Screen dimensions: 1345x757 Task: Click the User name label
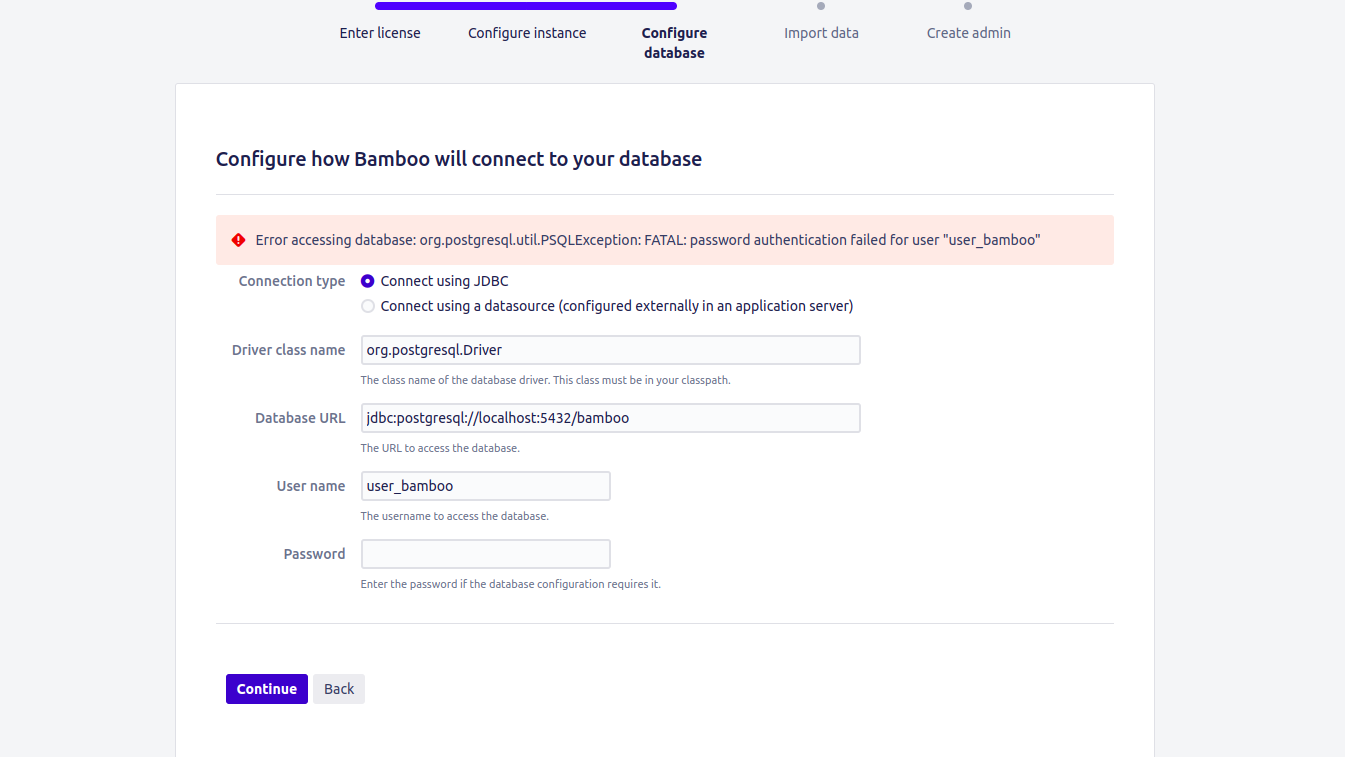311,486
